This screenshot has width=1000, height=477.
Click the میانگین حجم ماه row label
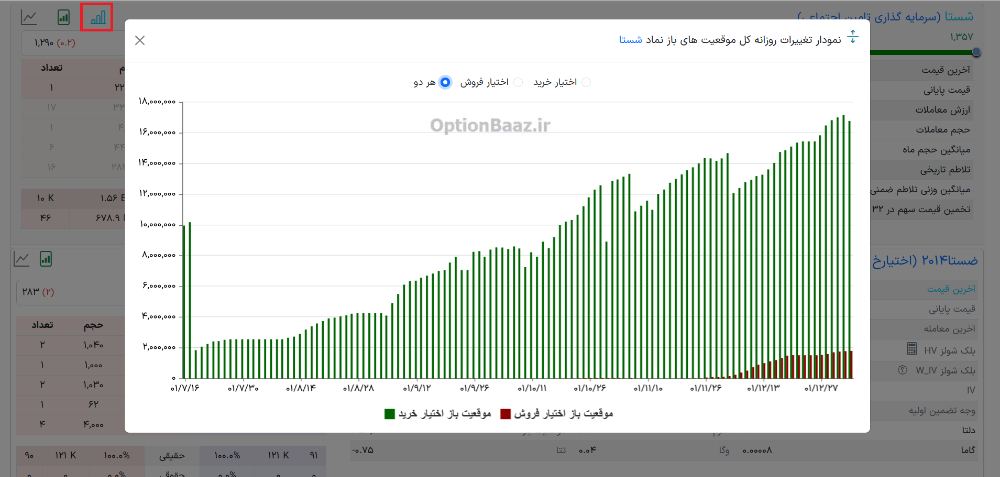[x=938, y=150]
